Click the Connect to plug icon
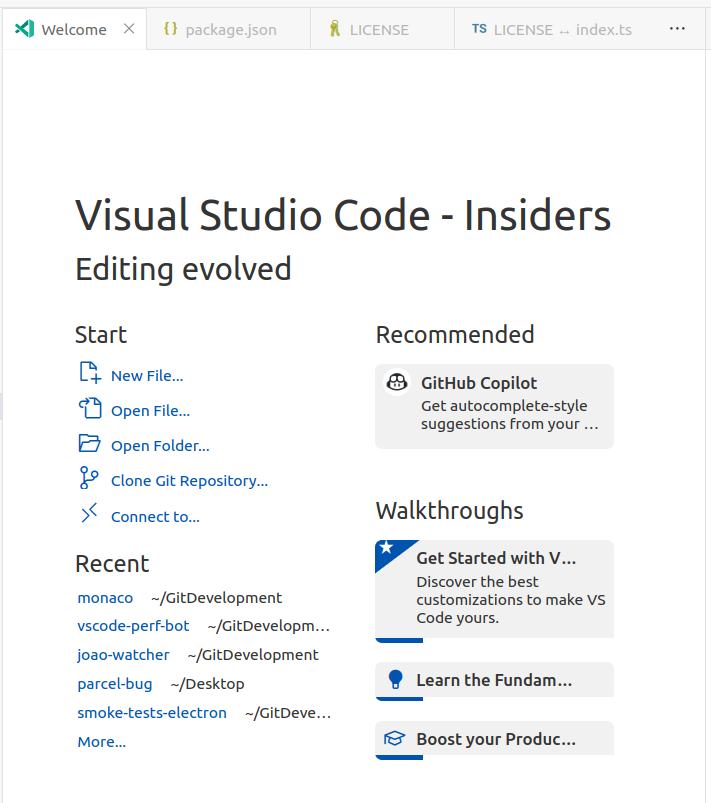 [x=88, y=512]
